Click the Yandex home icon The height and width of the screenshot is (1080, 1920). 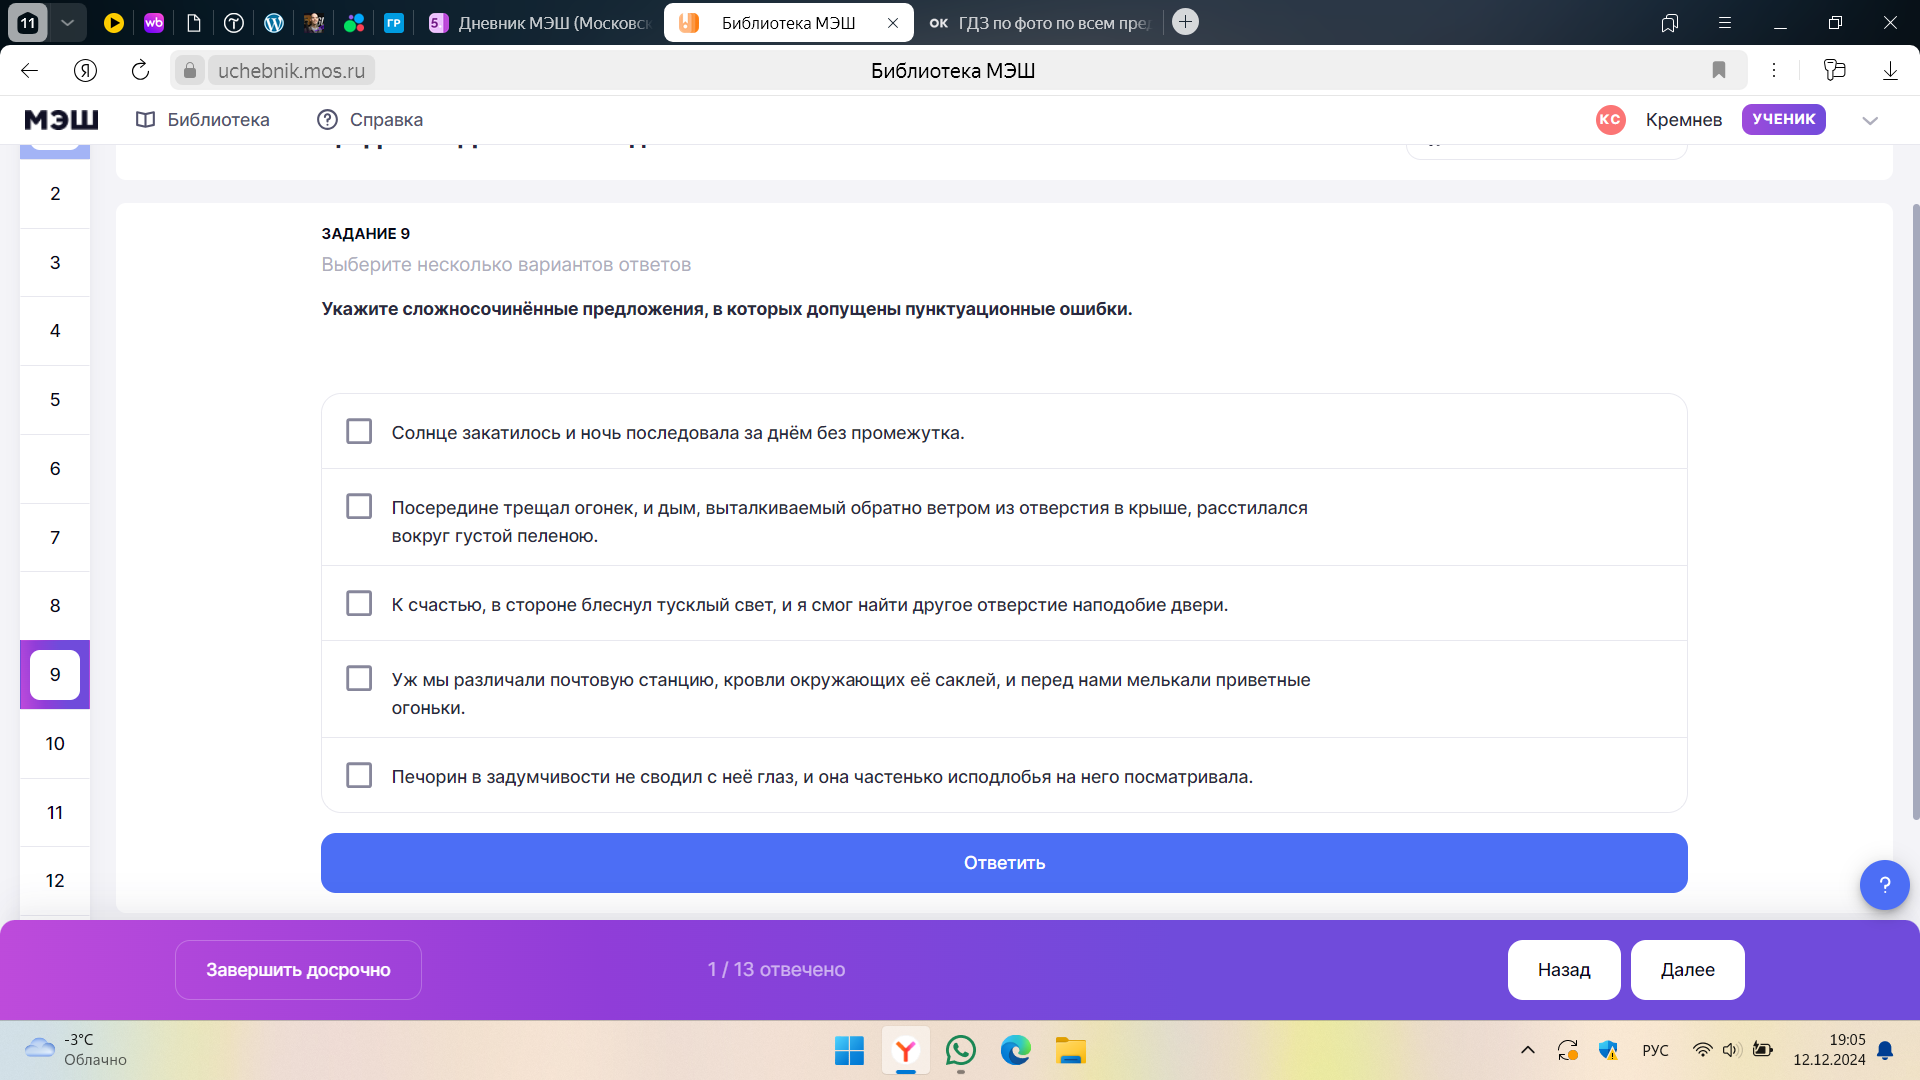[85, 70]
